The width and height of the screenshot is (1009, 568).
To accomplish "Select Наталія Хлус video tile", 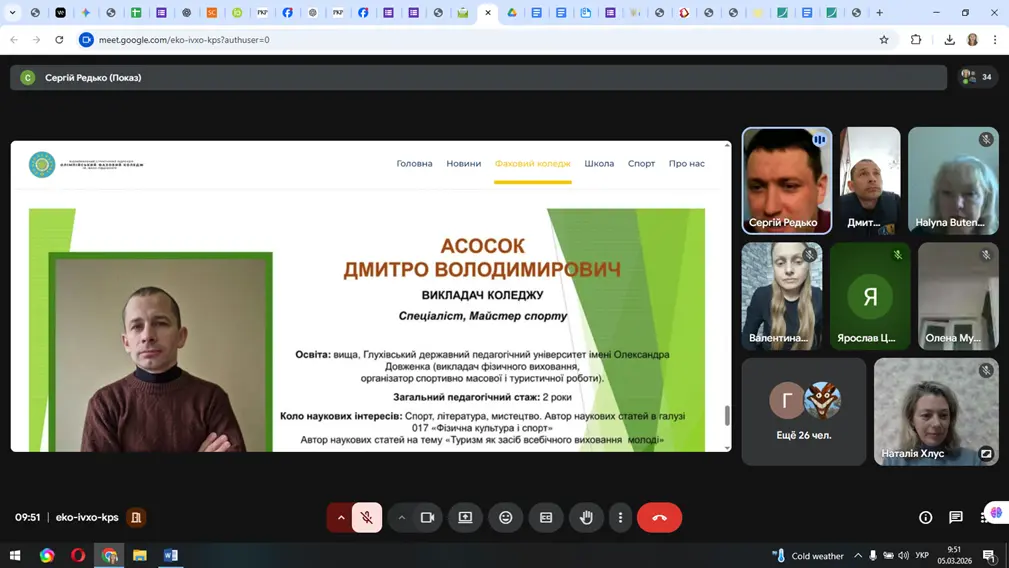I will 936,412.
